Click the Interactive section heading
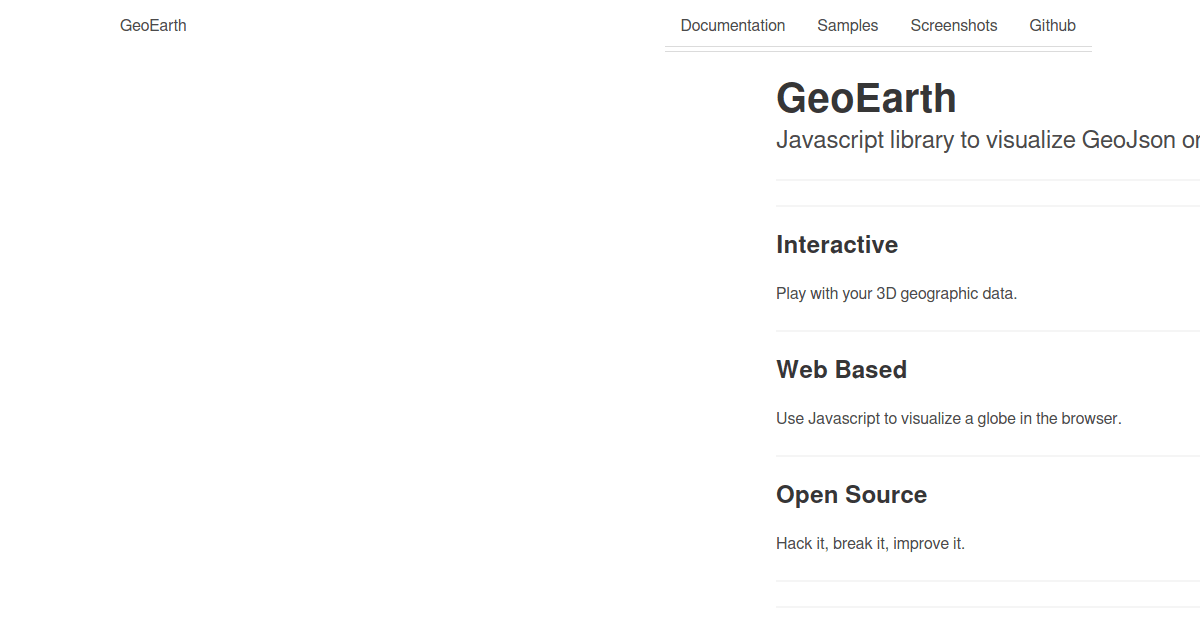 (x=837, y=244)
